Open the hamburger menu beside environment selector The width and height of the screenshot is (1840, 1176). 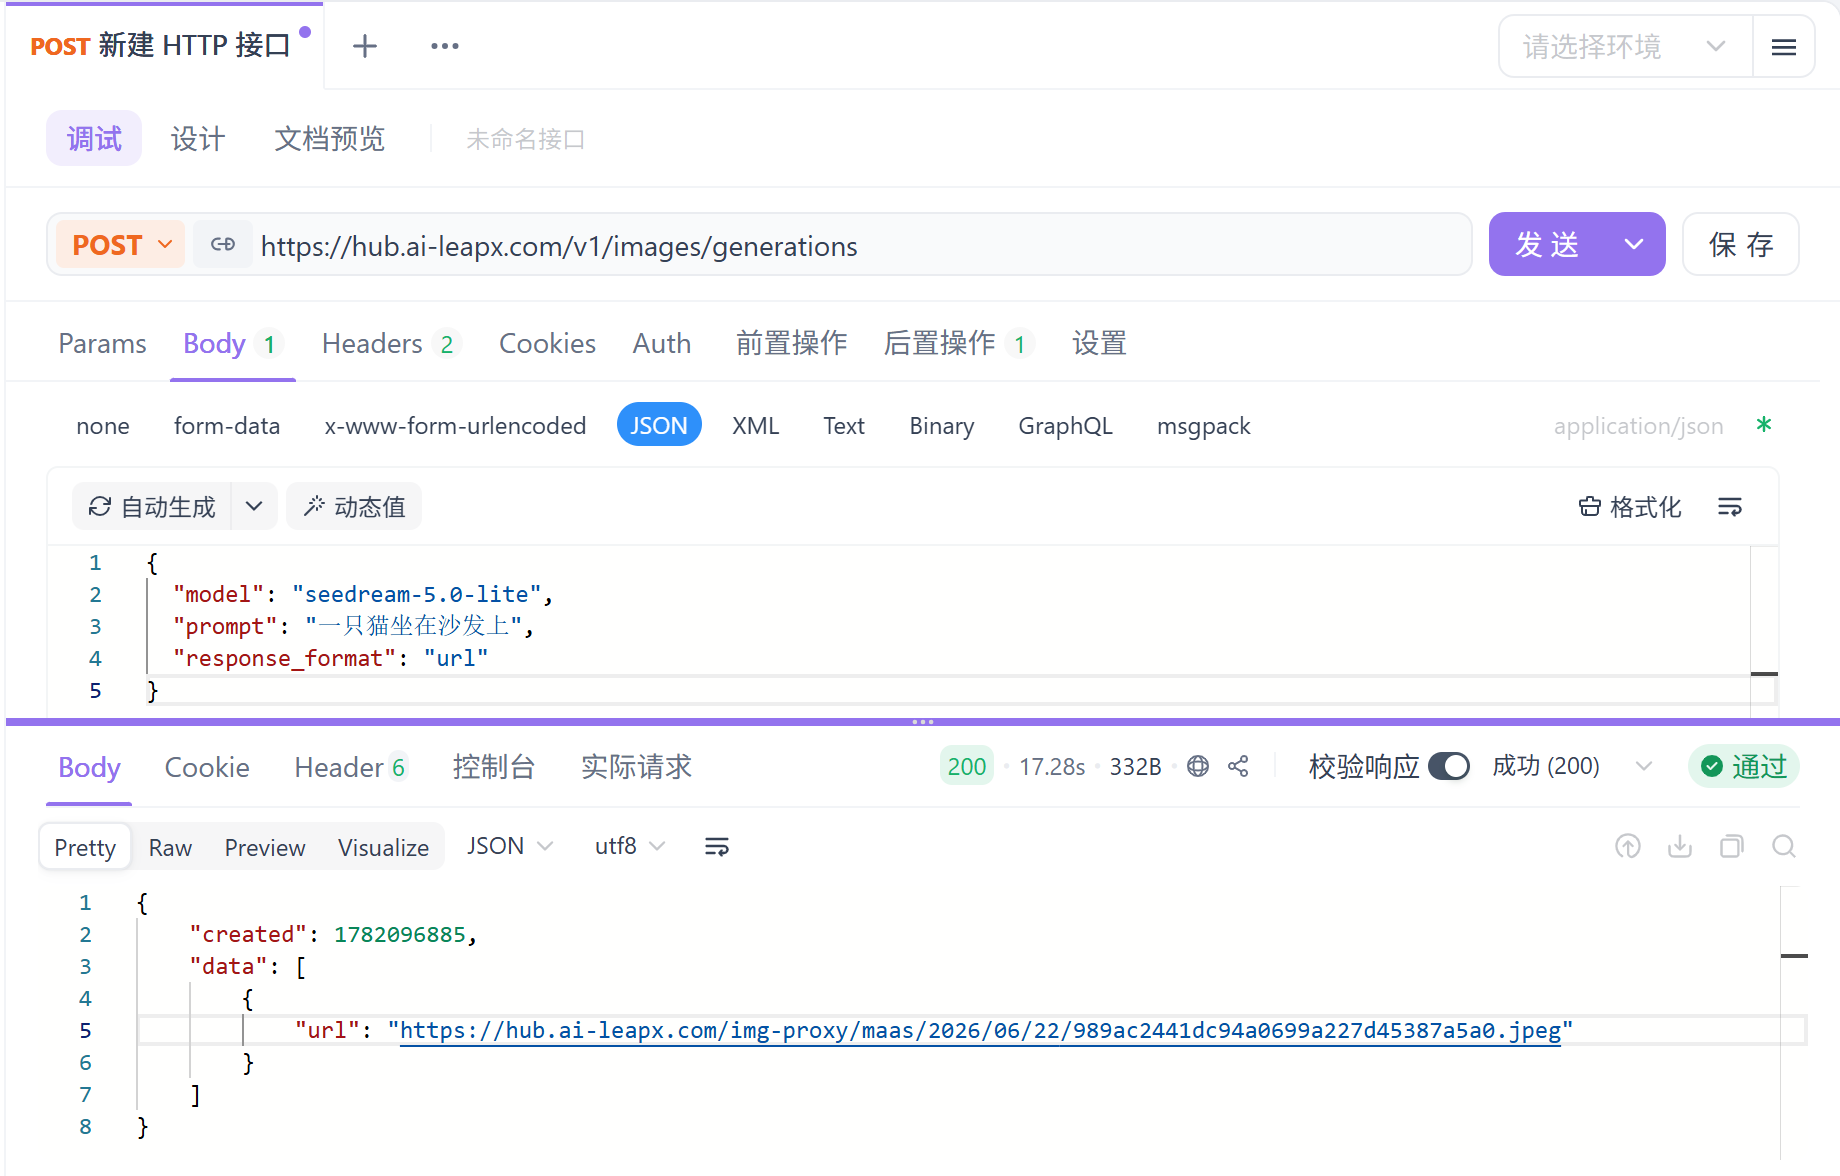click(1784, 47)
